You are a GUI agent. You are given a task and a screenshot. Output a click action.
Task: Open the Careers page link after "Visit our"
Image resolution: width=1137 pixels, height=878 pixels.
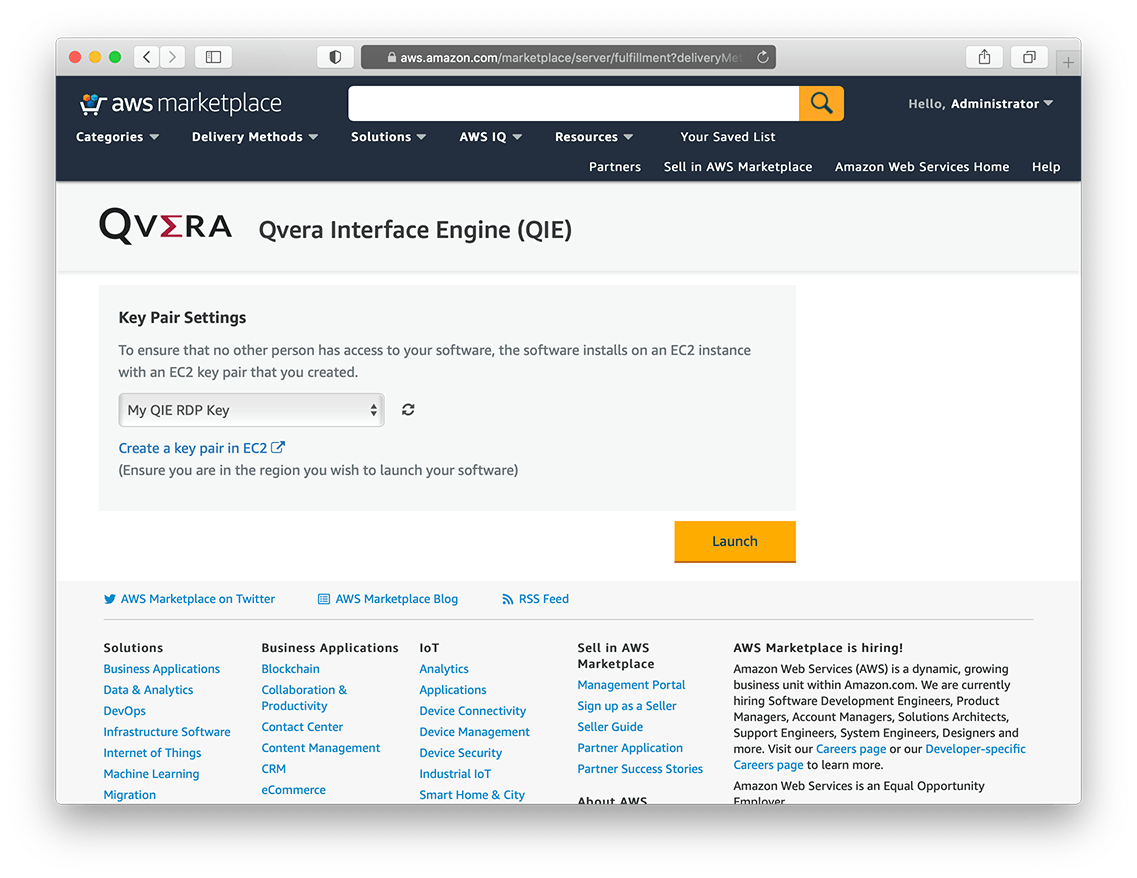(x=851, y=749)
